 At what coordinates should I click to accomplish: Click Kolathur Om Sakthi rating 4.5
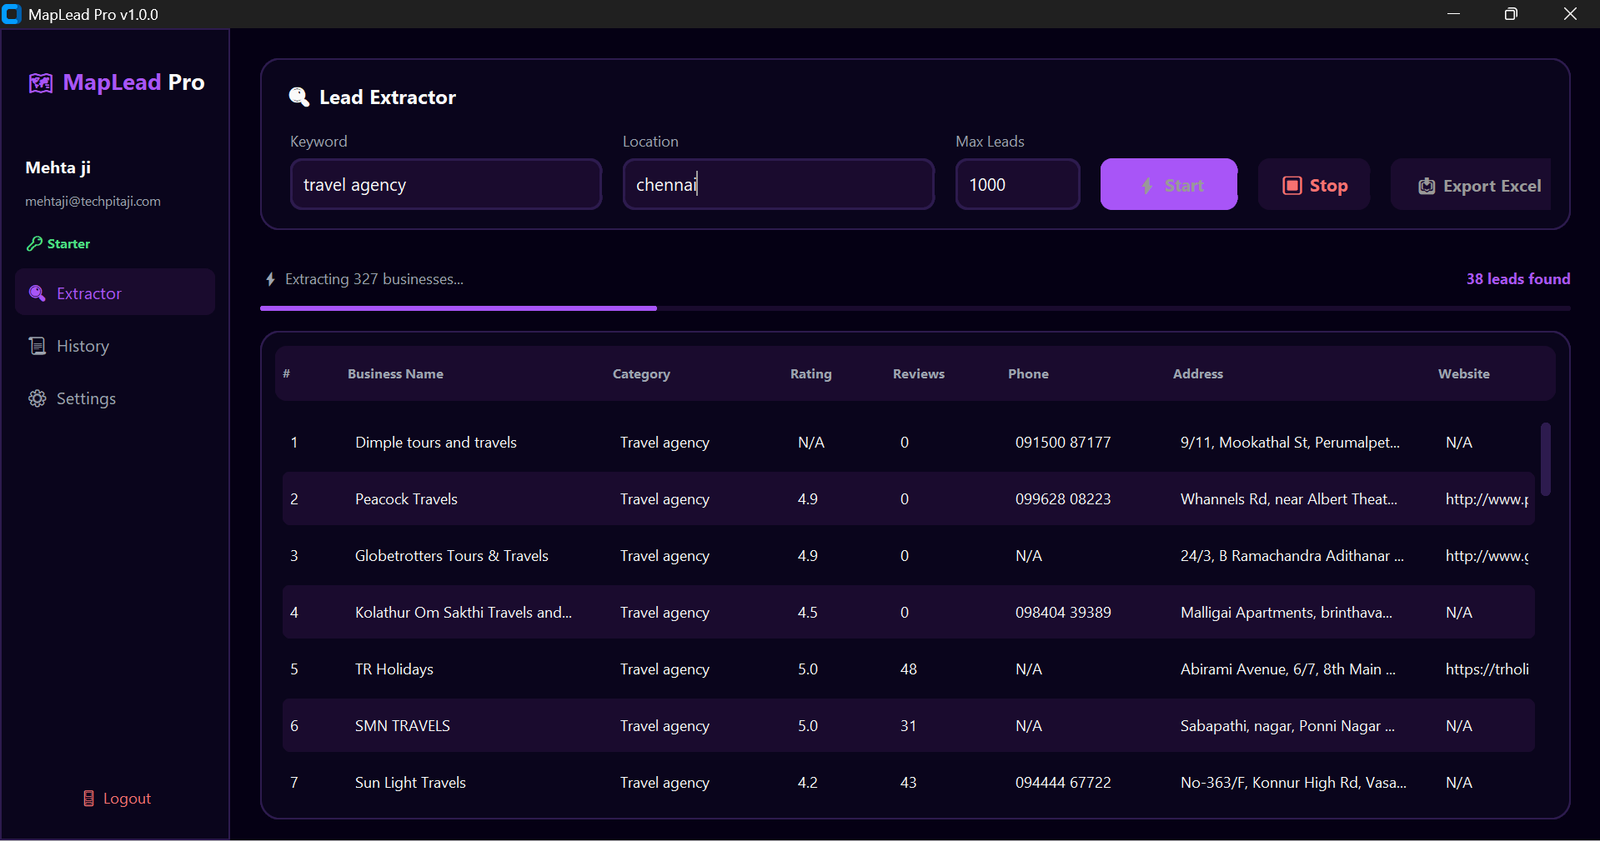pyautogui.click(x=808, y=612)
